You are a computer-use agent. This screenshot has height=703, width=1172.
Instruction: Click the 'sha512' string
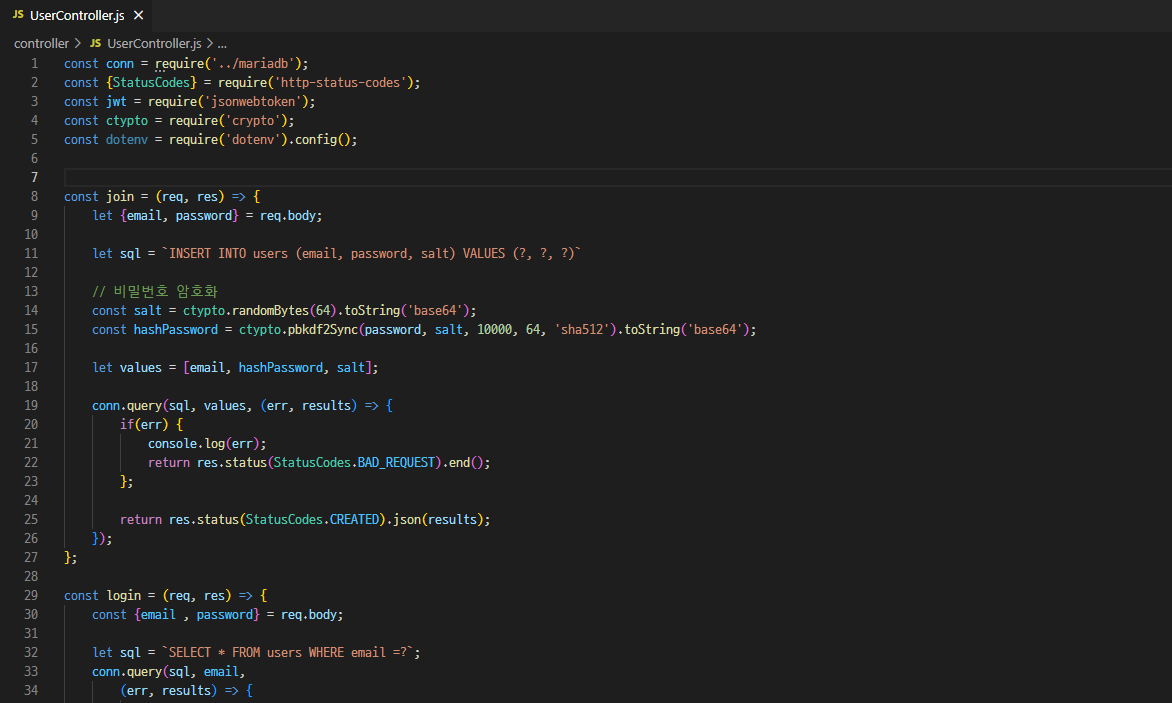coord(582,329)
